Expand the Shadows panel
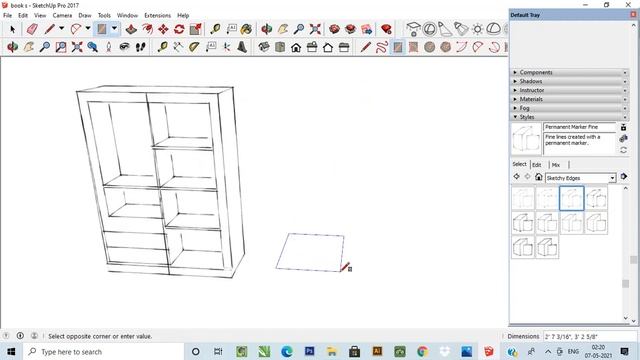This screenshot has height=360, width=640. (570, 81)
